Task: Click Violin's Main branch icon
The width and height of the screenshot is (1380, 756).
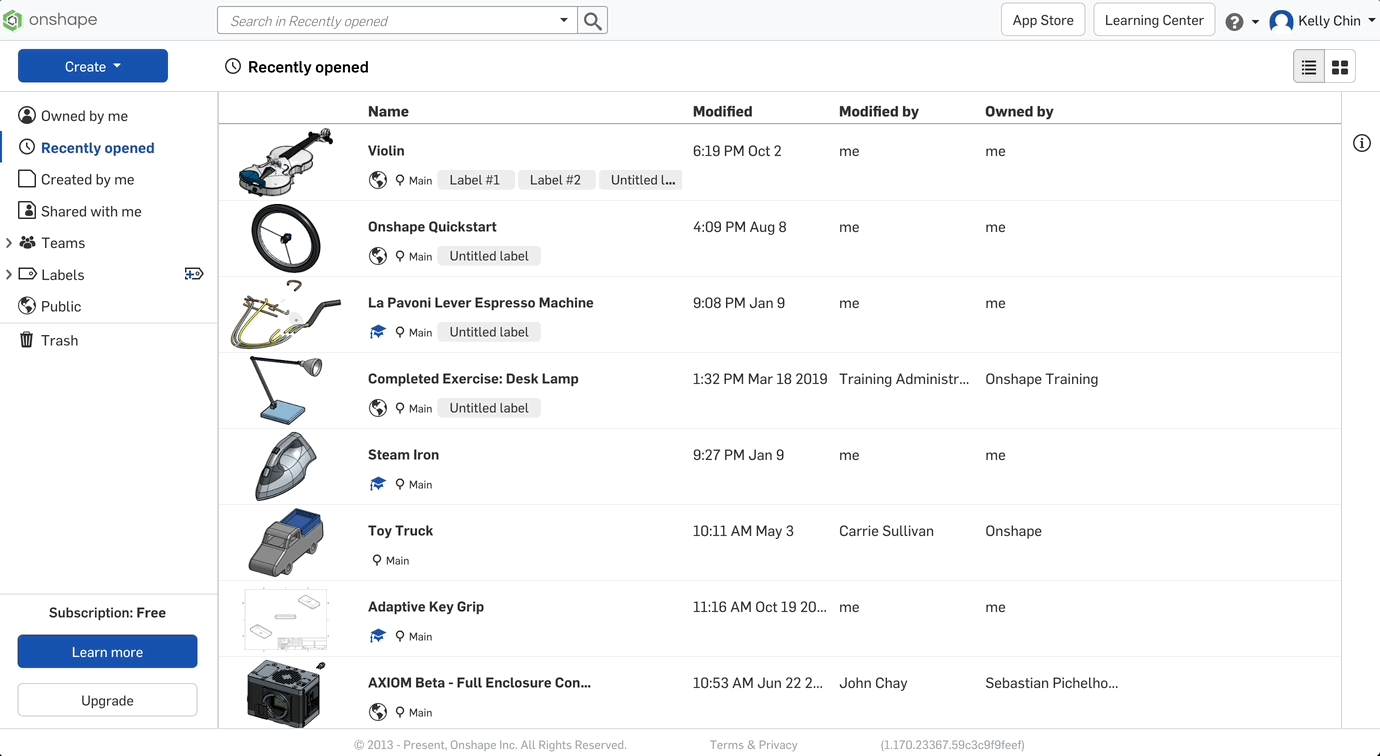Action: tap(400, 180)
